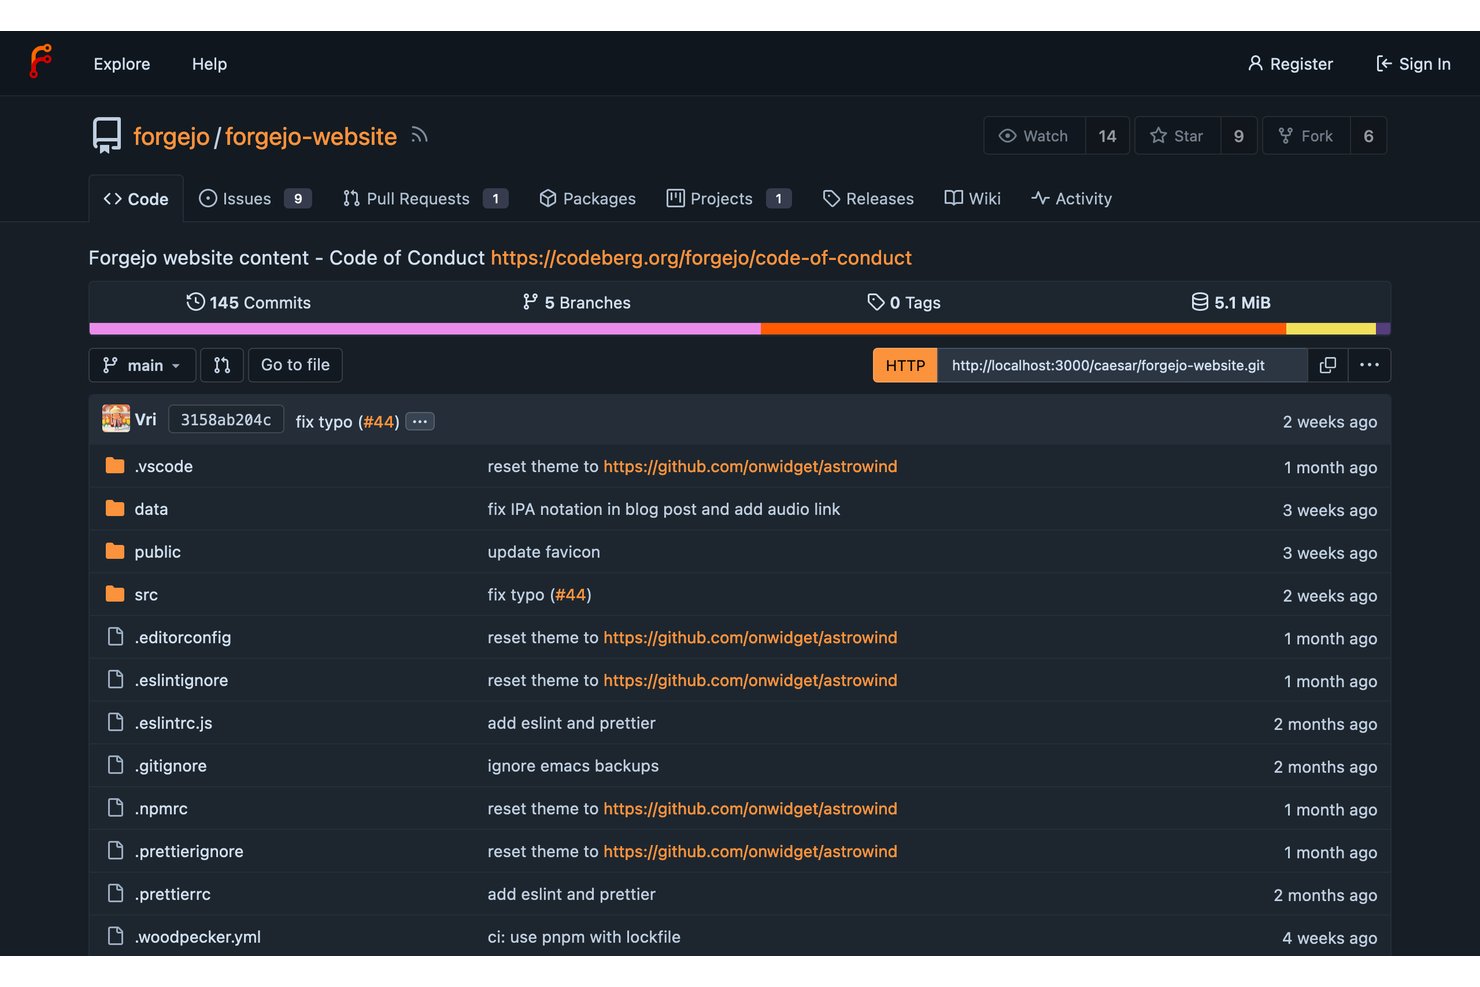The width and height of the screenshot is (1480, 987).
Task: Open the Wiki tab
Action: click(972, 199)
